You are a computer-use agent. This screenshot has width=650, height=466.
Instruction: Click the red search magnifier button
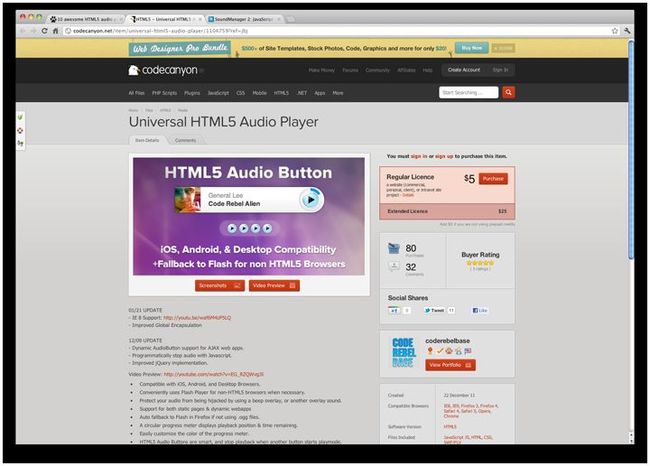click(x=508, y=92)
